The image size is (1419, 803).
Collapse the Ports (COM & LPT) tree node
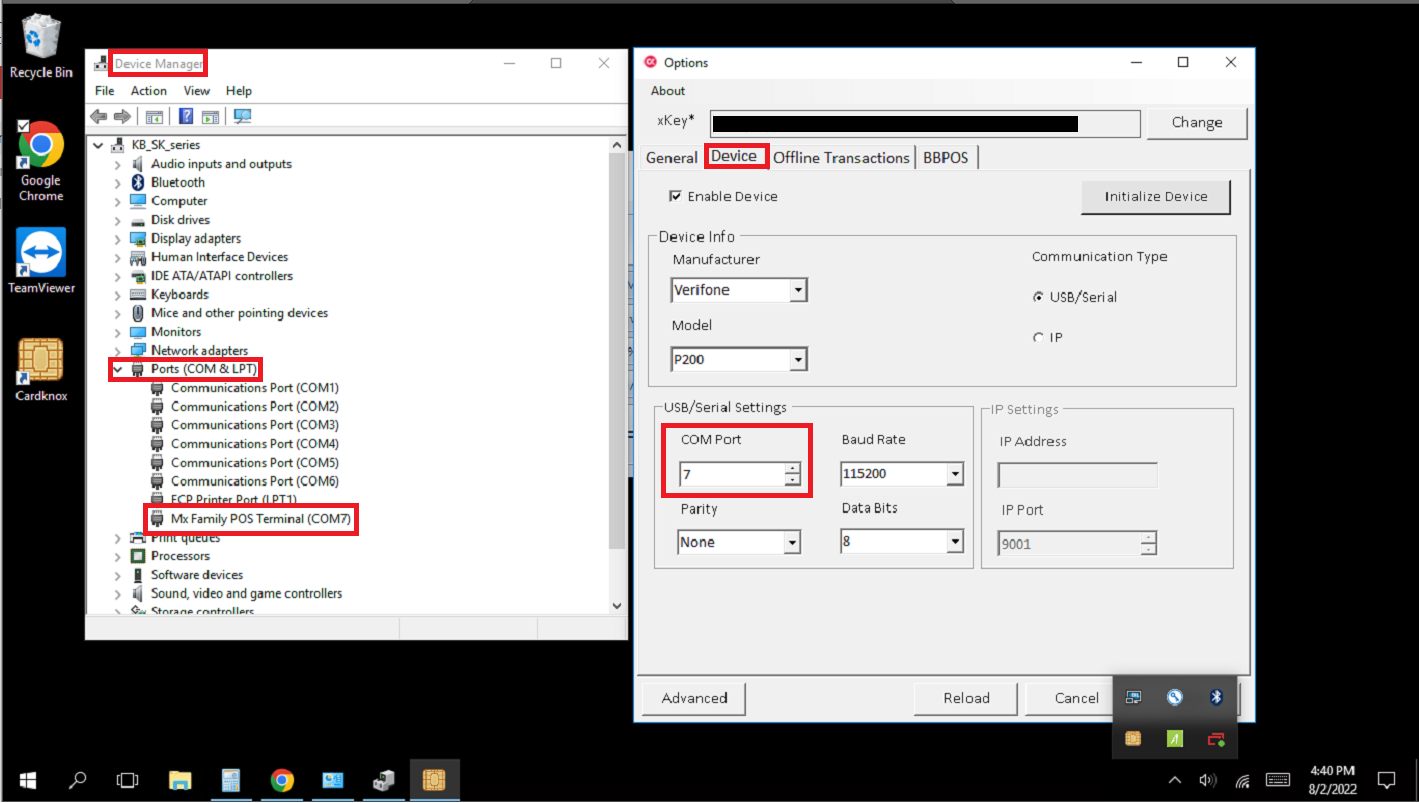coord(117,369)
